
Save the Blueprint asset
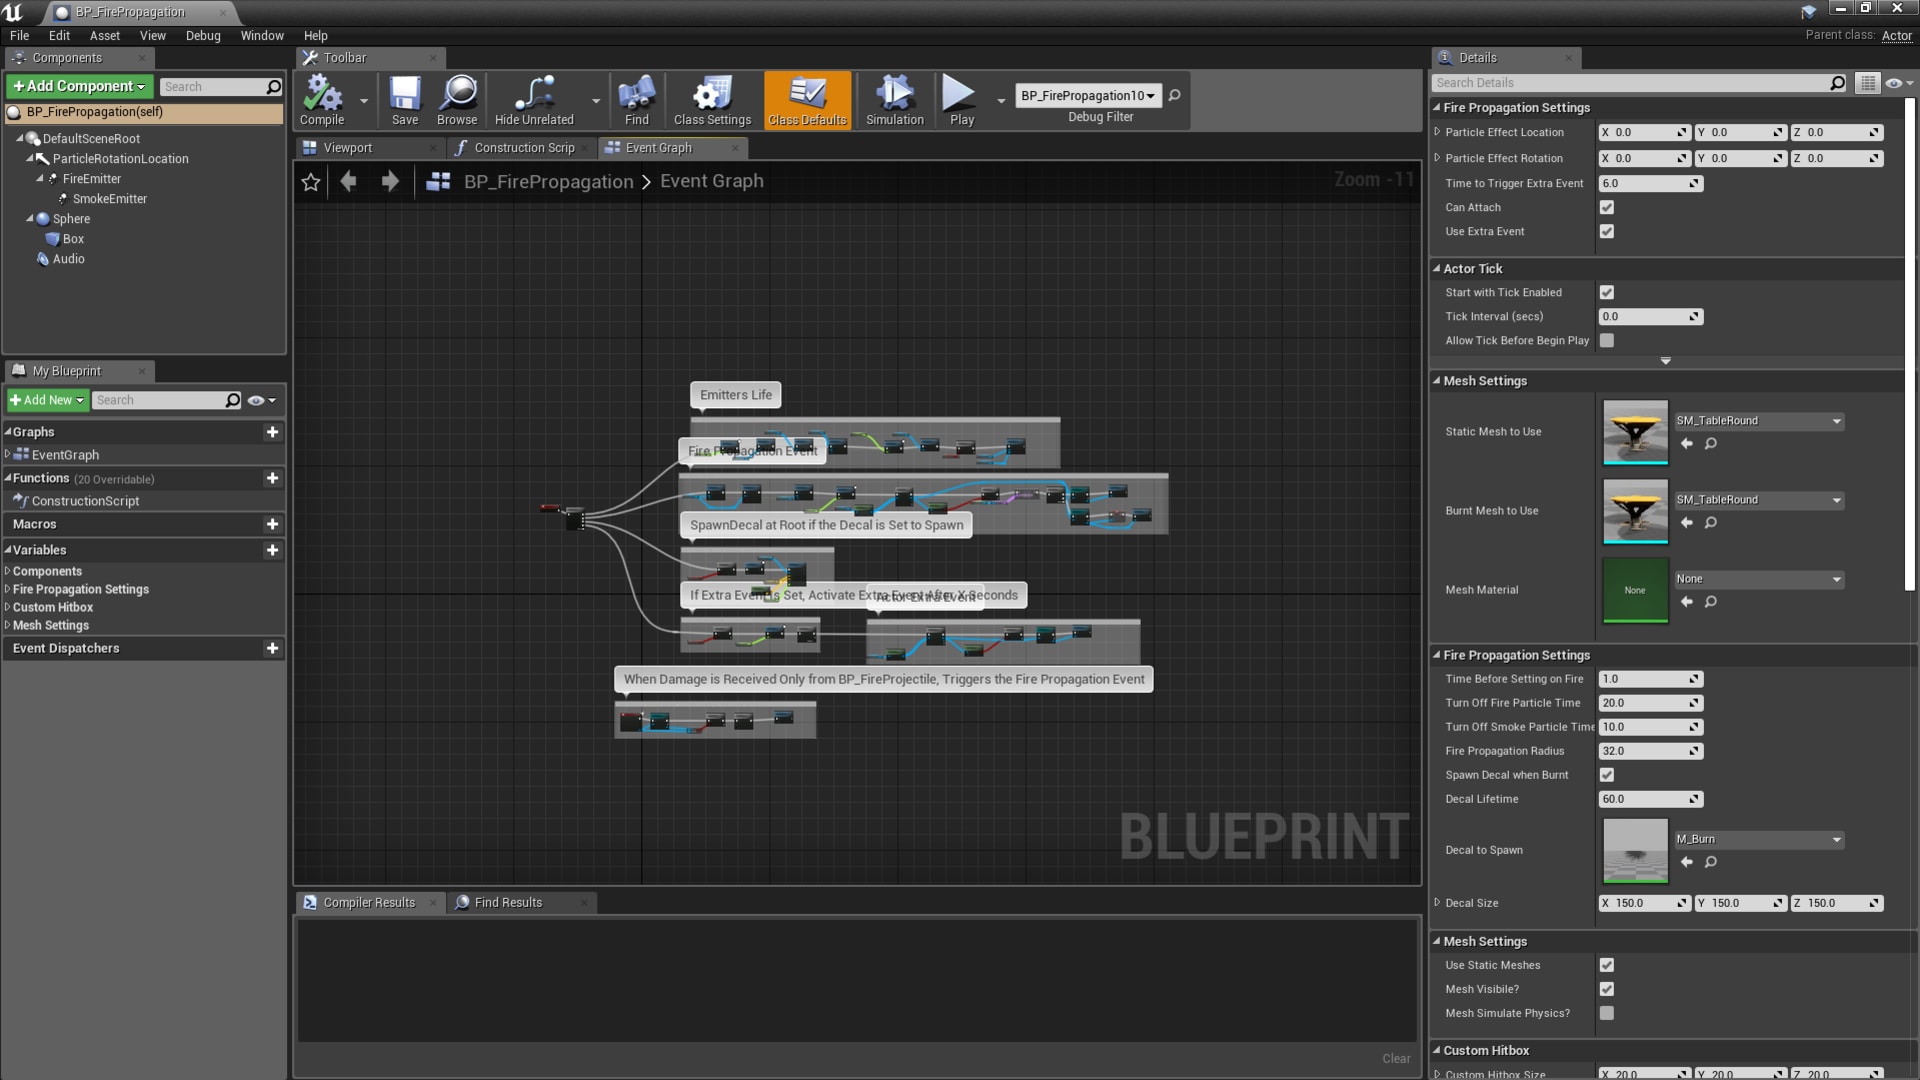405,99
